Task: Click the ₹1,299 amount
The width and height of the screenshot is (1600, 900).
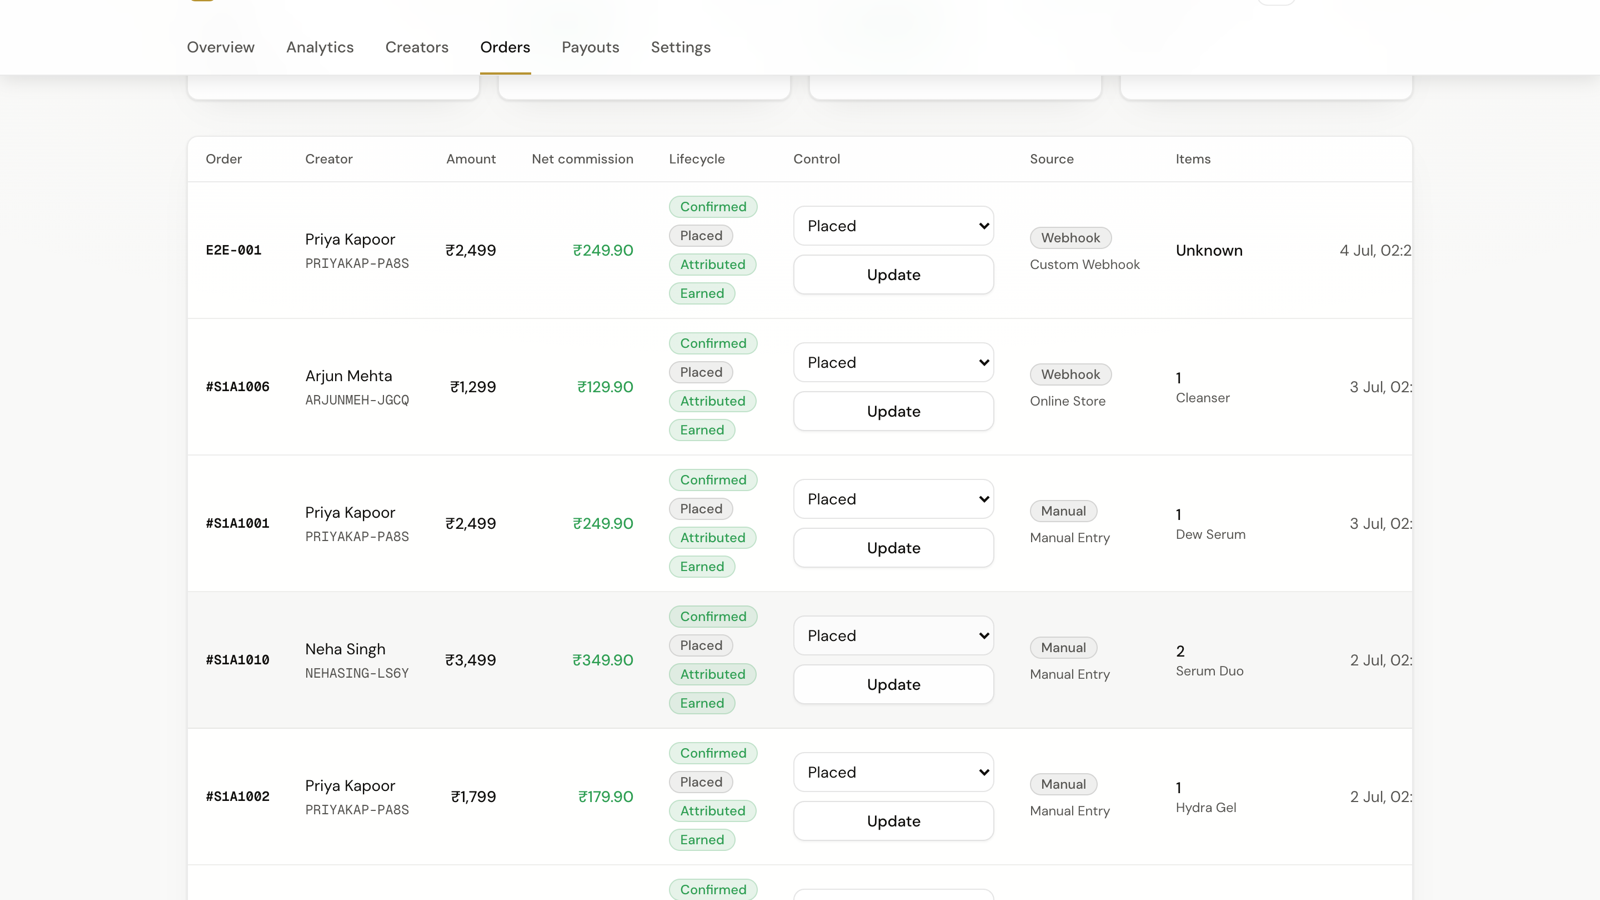Action: [473, 387]
